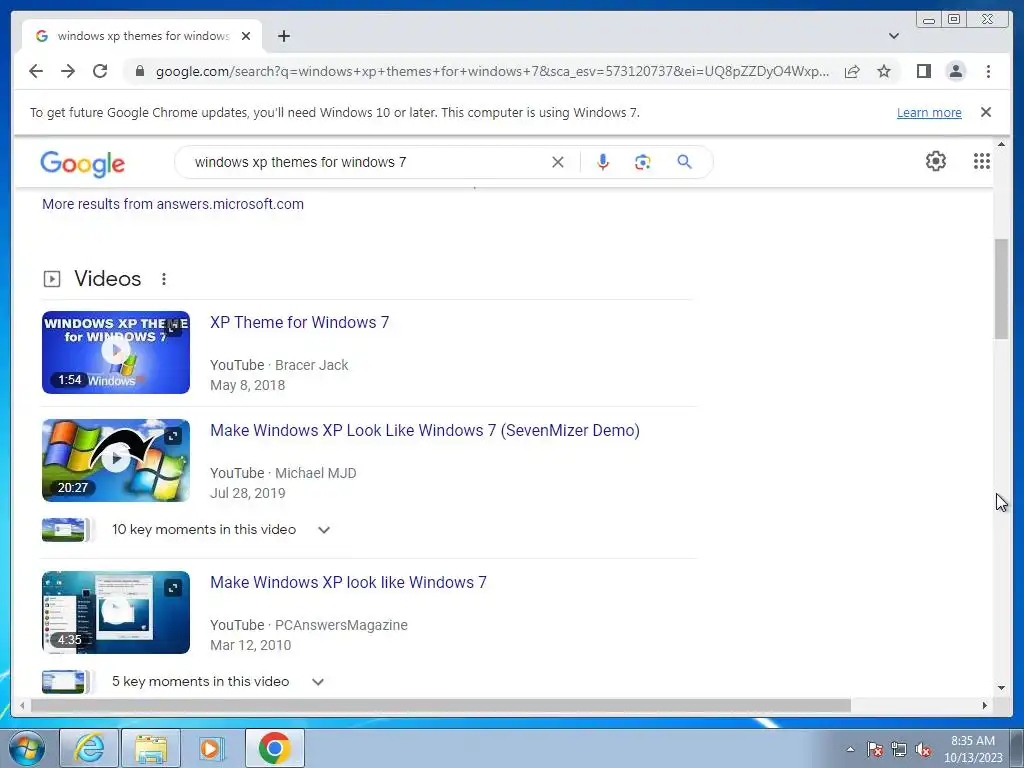
Task: Show hidden tray icons arrow
Action: point(850,749)
